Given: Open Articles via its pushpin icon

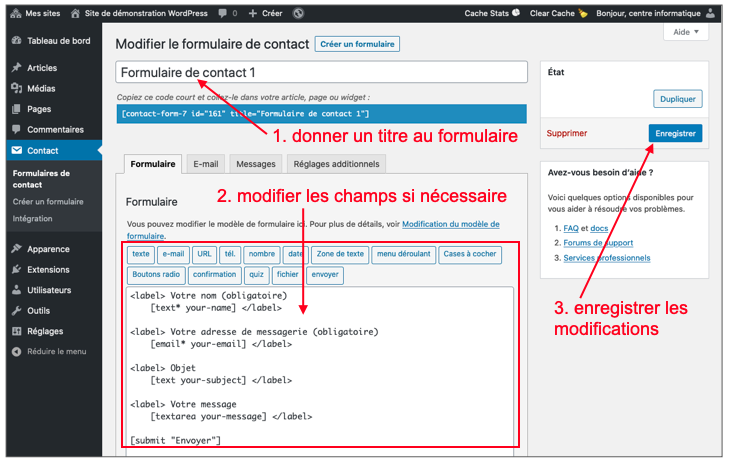Looking at the screenshot, I should pos(16,68).
